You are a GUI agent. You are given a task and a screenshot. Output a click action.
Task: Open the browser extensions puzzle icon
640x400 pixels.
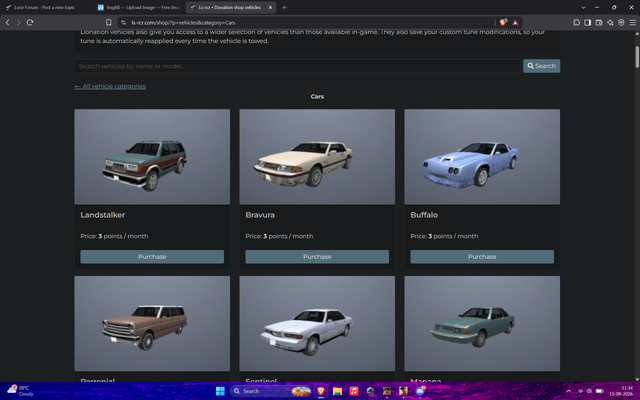[x=576, y=22]
